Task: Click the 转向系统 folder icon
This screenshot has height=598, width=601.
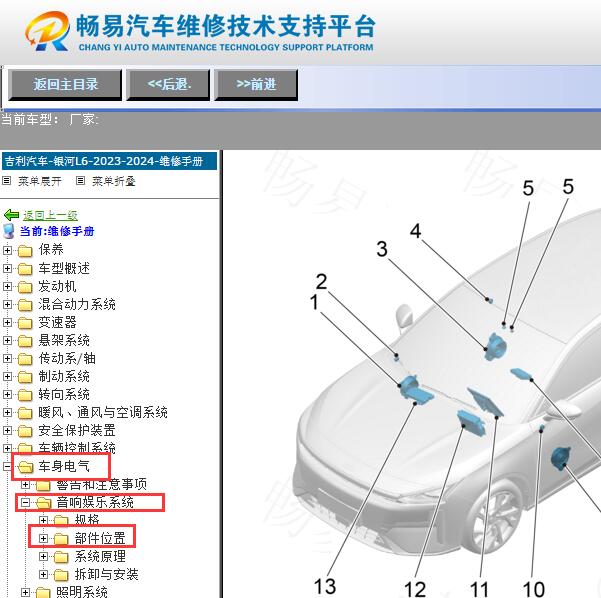Action: point(25,395)
